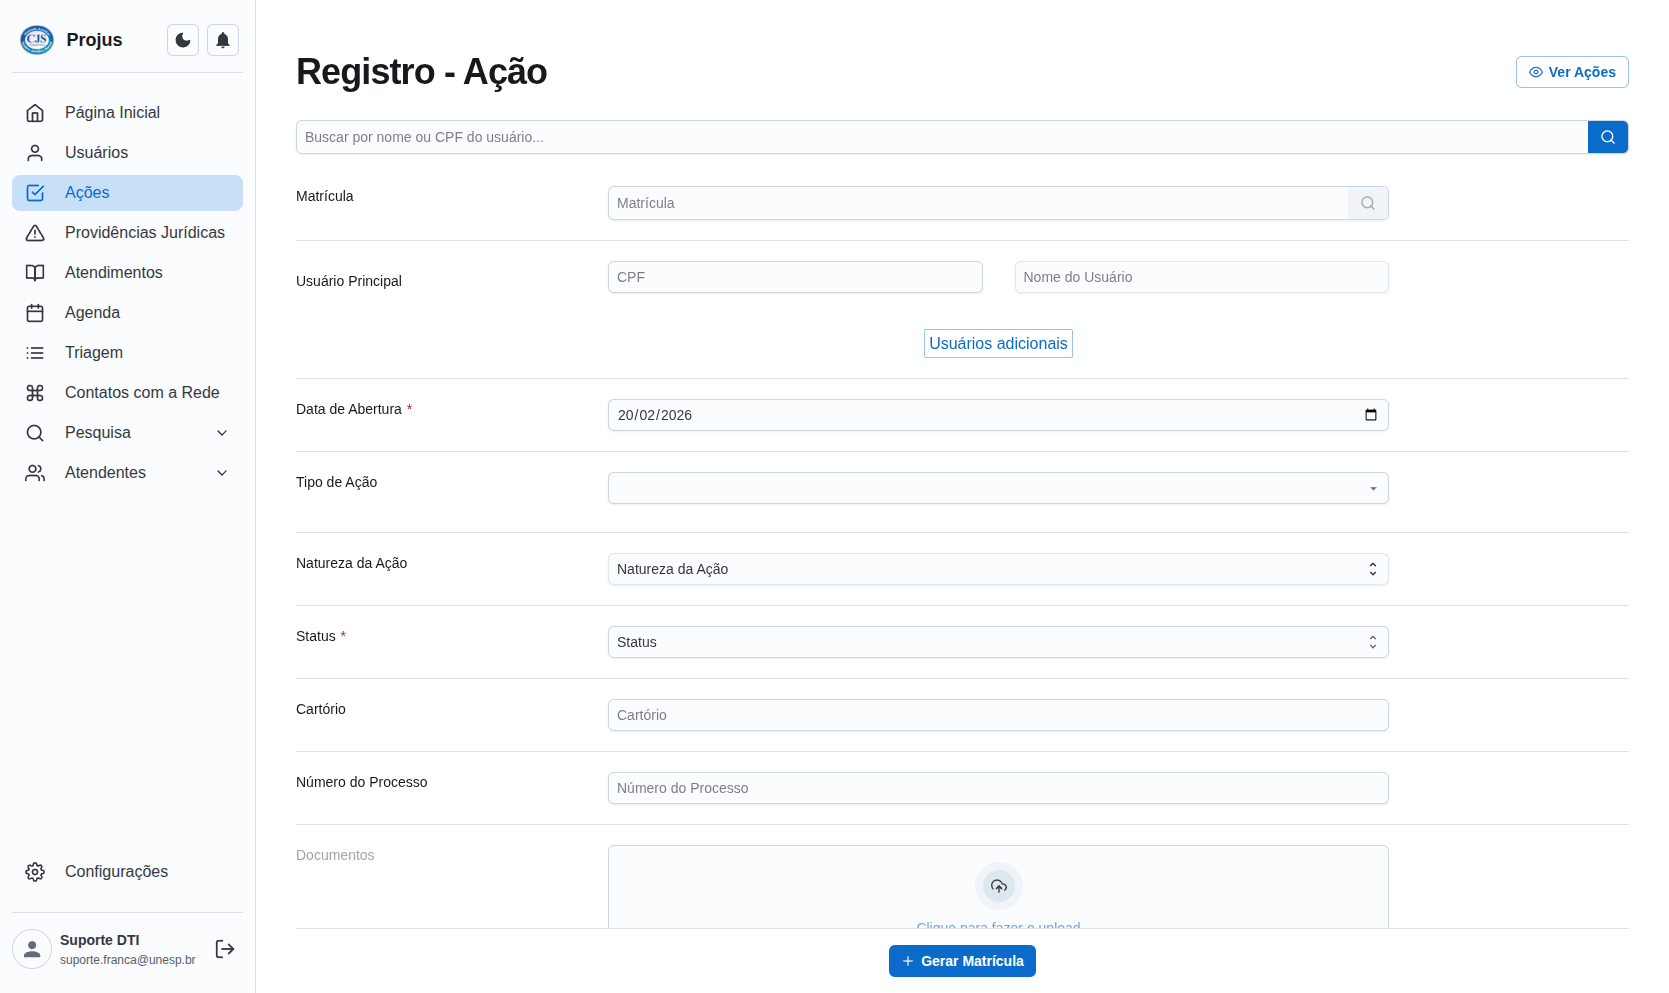Click the Ver Ações button
The width and height of the screenshot is (1669, 993).
1571,72
